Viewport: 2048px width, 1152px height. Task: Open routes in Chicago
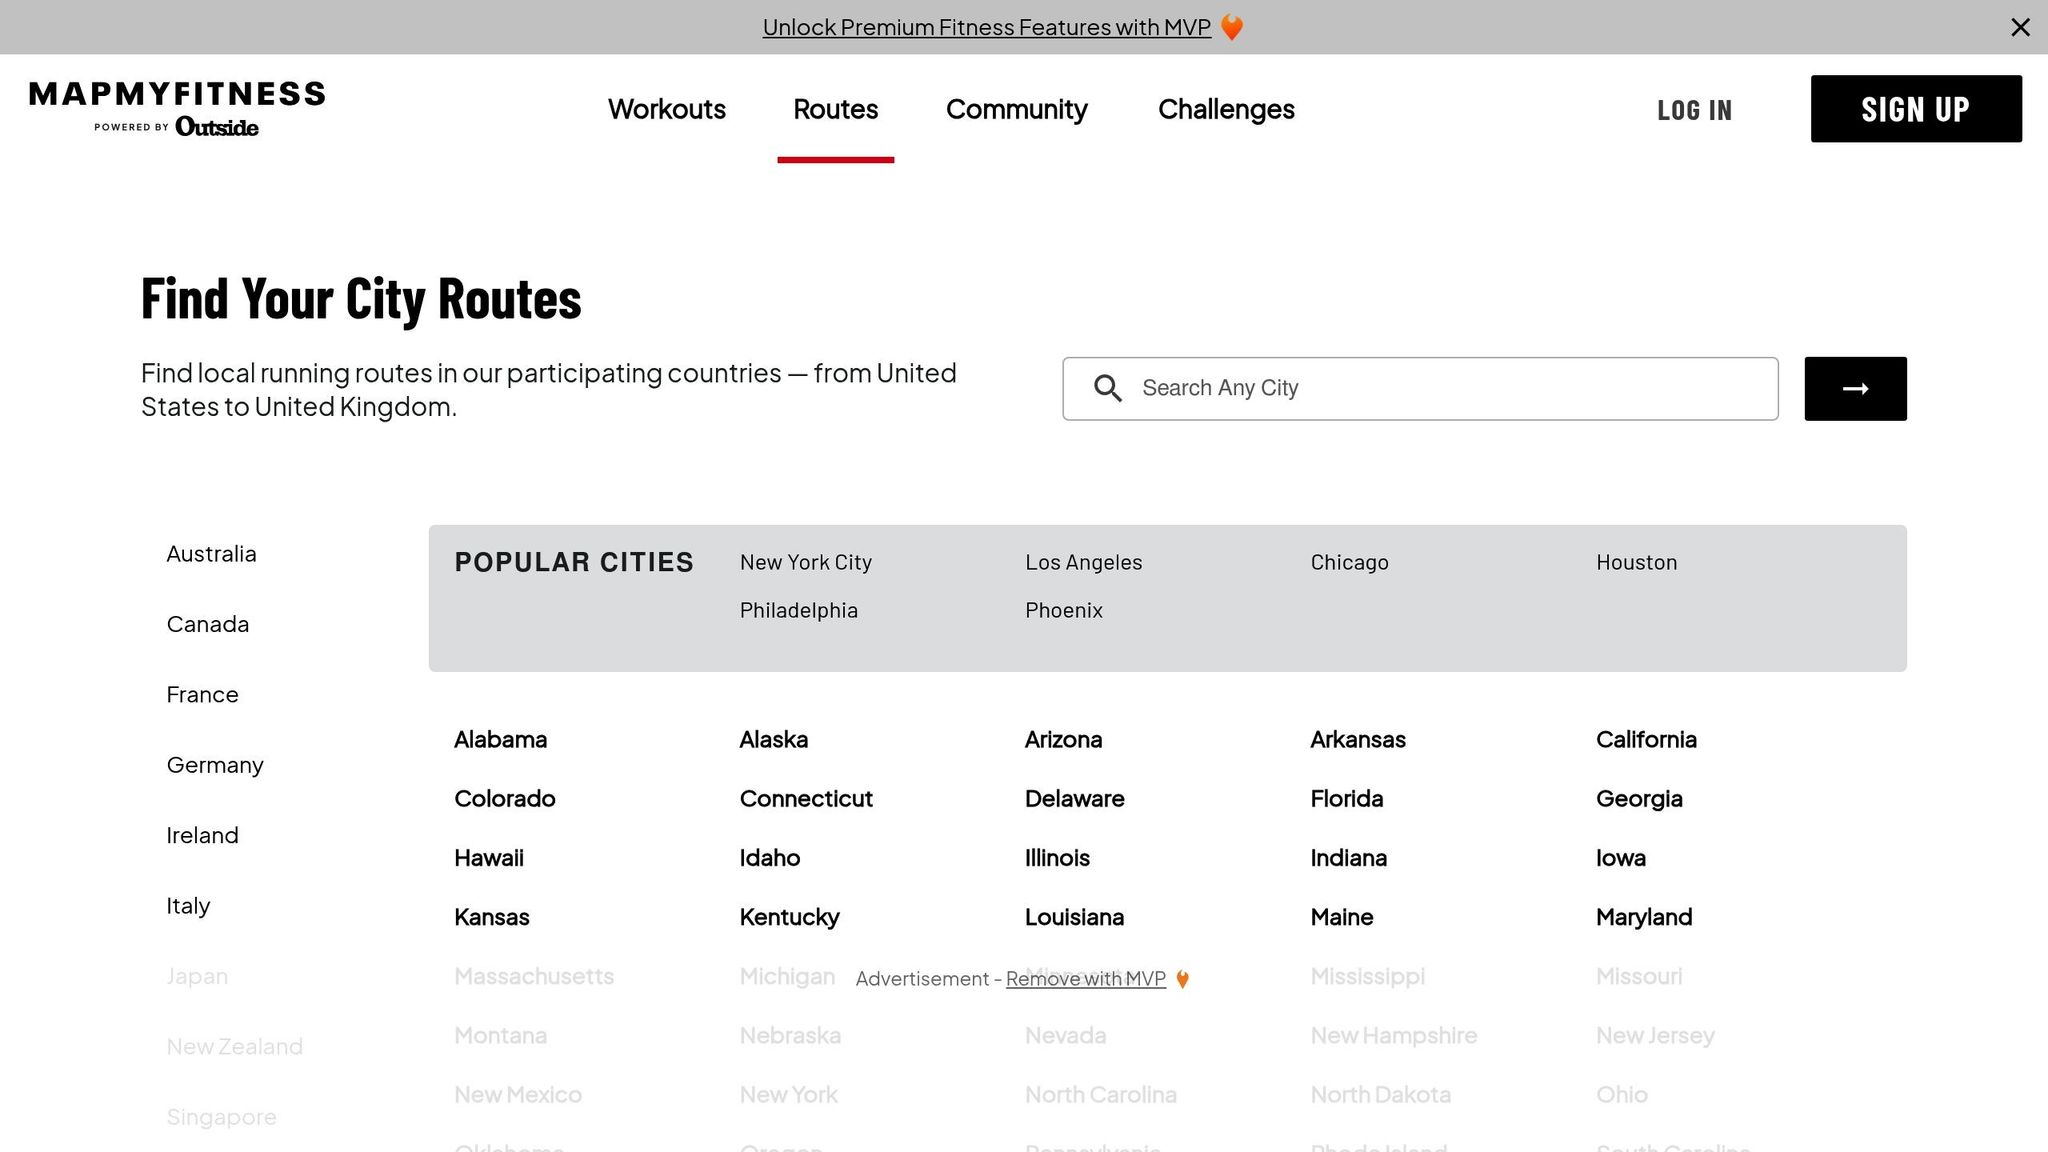(x=1349, y=562)
